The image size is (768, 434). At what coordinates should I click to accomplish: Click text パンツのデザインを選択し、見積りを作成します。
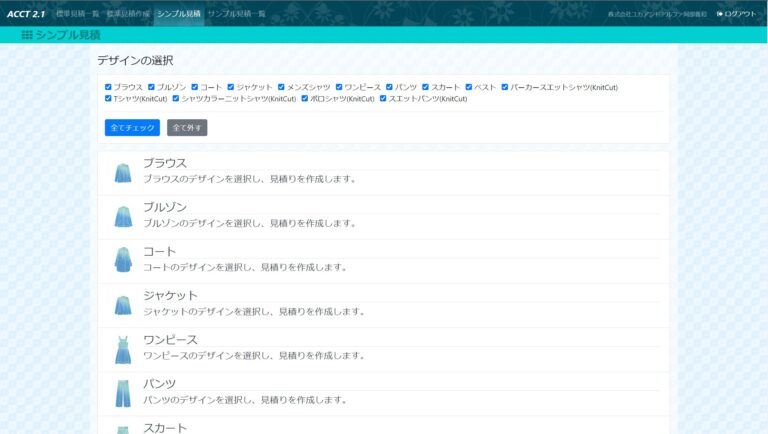pyautogui.click(x=245, y=400)
